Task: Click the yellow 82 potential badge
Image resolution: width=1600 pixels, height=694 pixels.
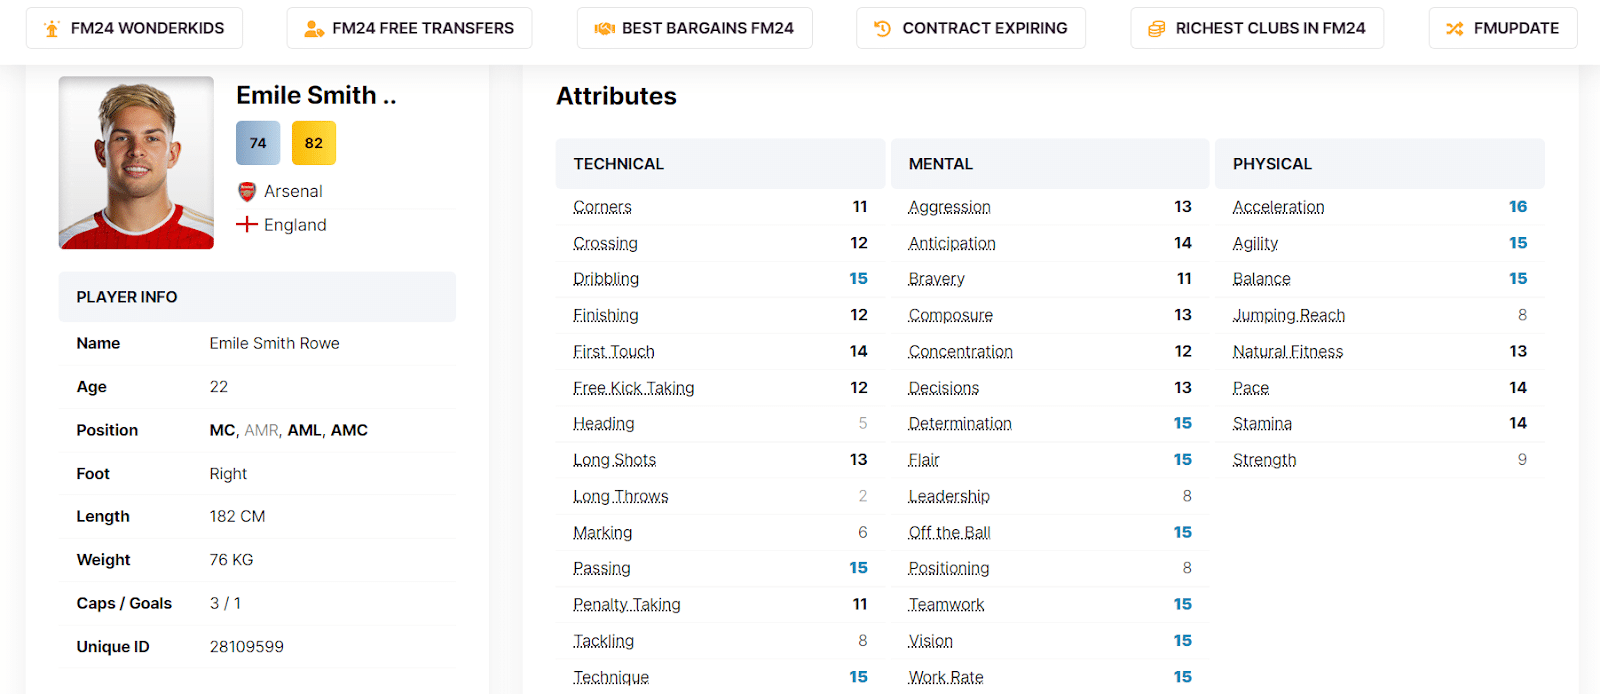Action: pyautogui.click(x=314, y=143)
